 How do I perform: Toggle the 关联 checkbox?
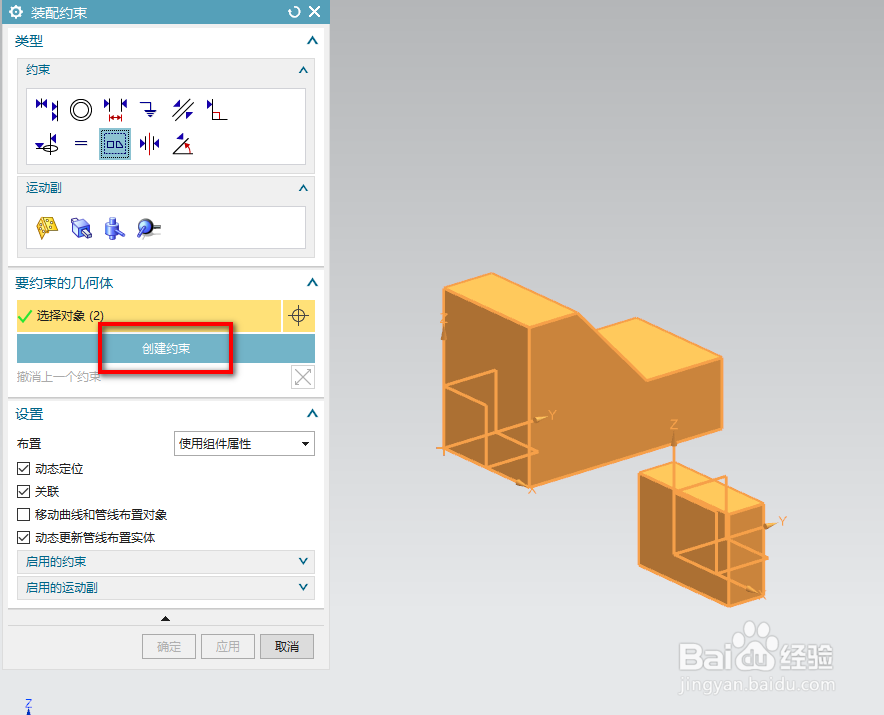(24, 492)
